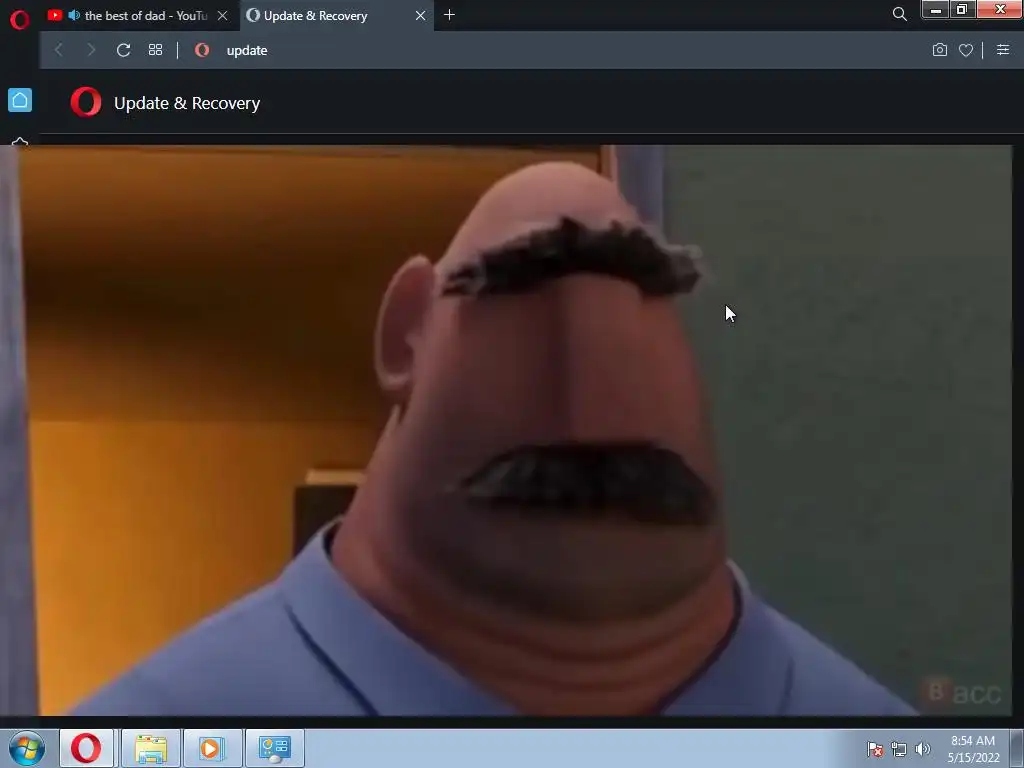Open the Opera main menu logo

(20, 20)
